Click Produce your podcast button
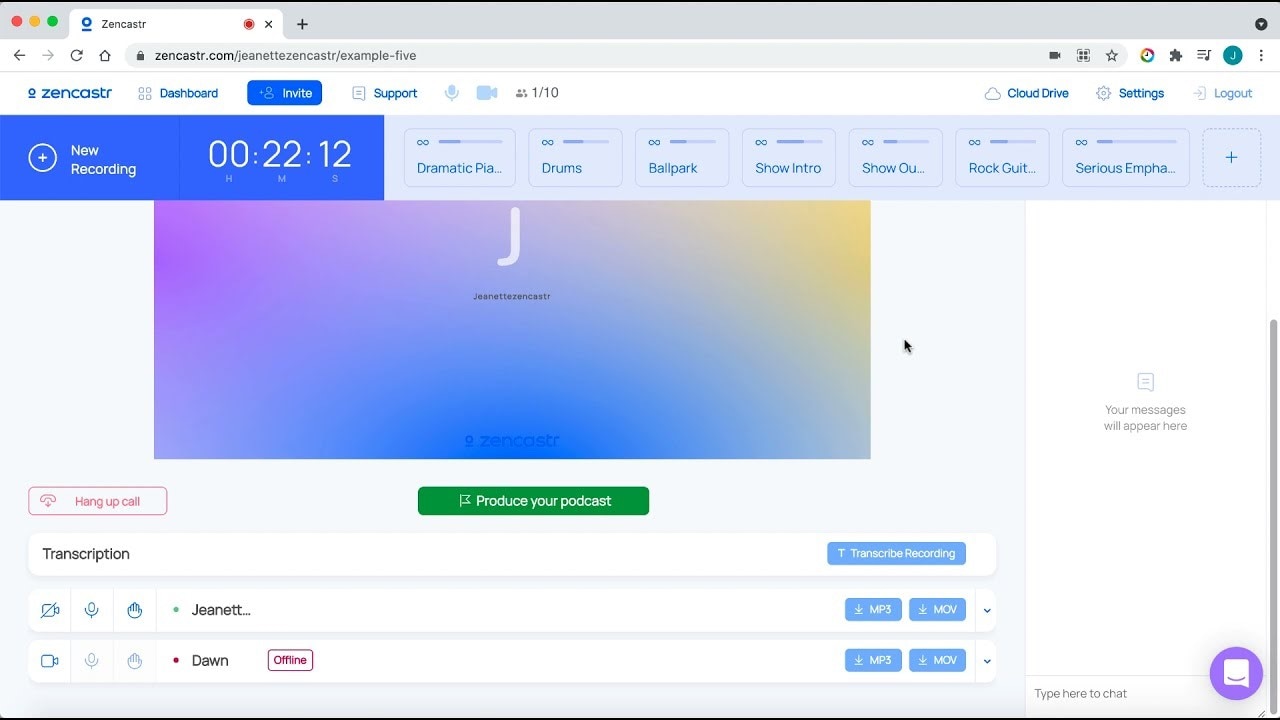1280x720 pixels. point(533,501)
